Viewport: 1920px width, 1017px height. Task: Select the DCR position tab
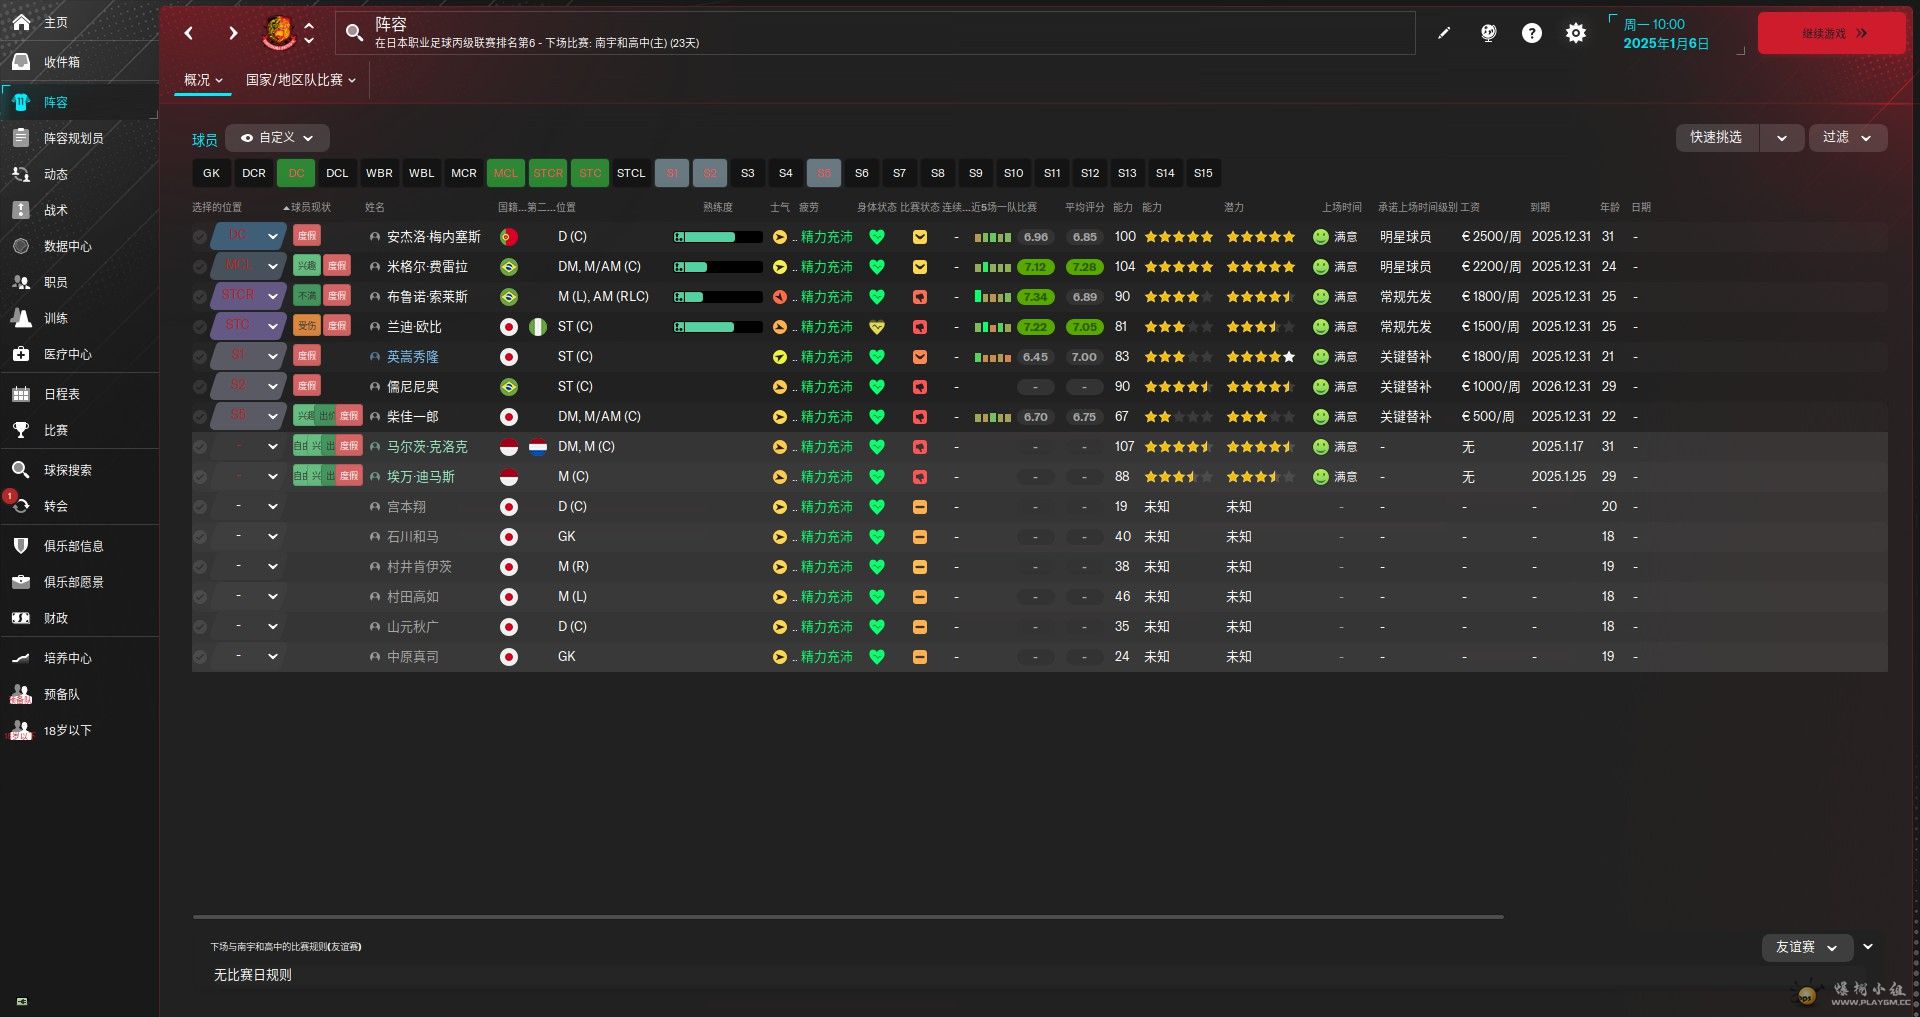[x=254, y=173]
